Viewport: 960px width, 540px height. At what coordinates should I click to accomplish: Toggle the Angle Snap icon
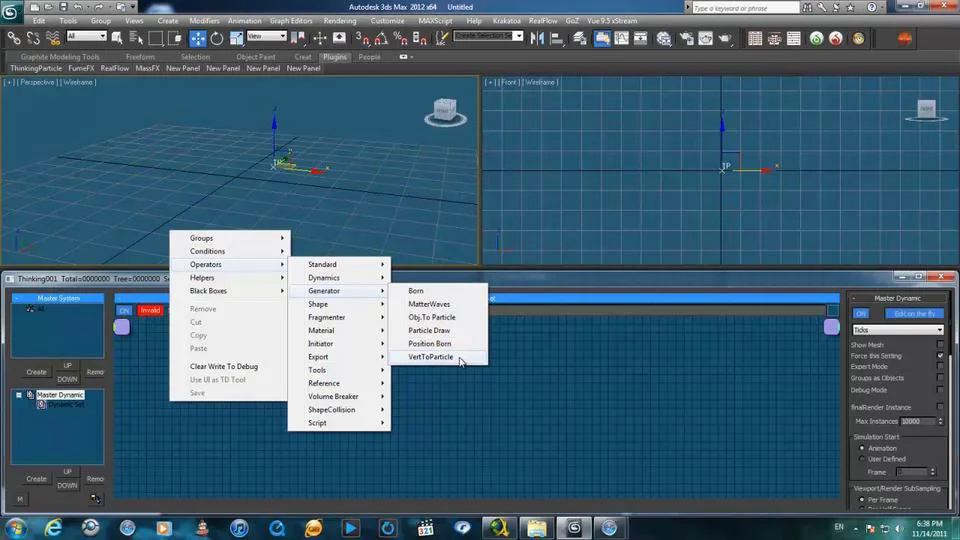pyautogui.click(x=381, y=39)
